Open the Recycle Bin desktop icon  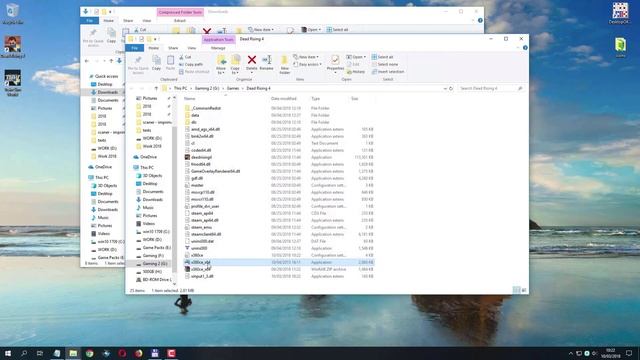coord(12,13)
